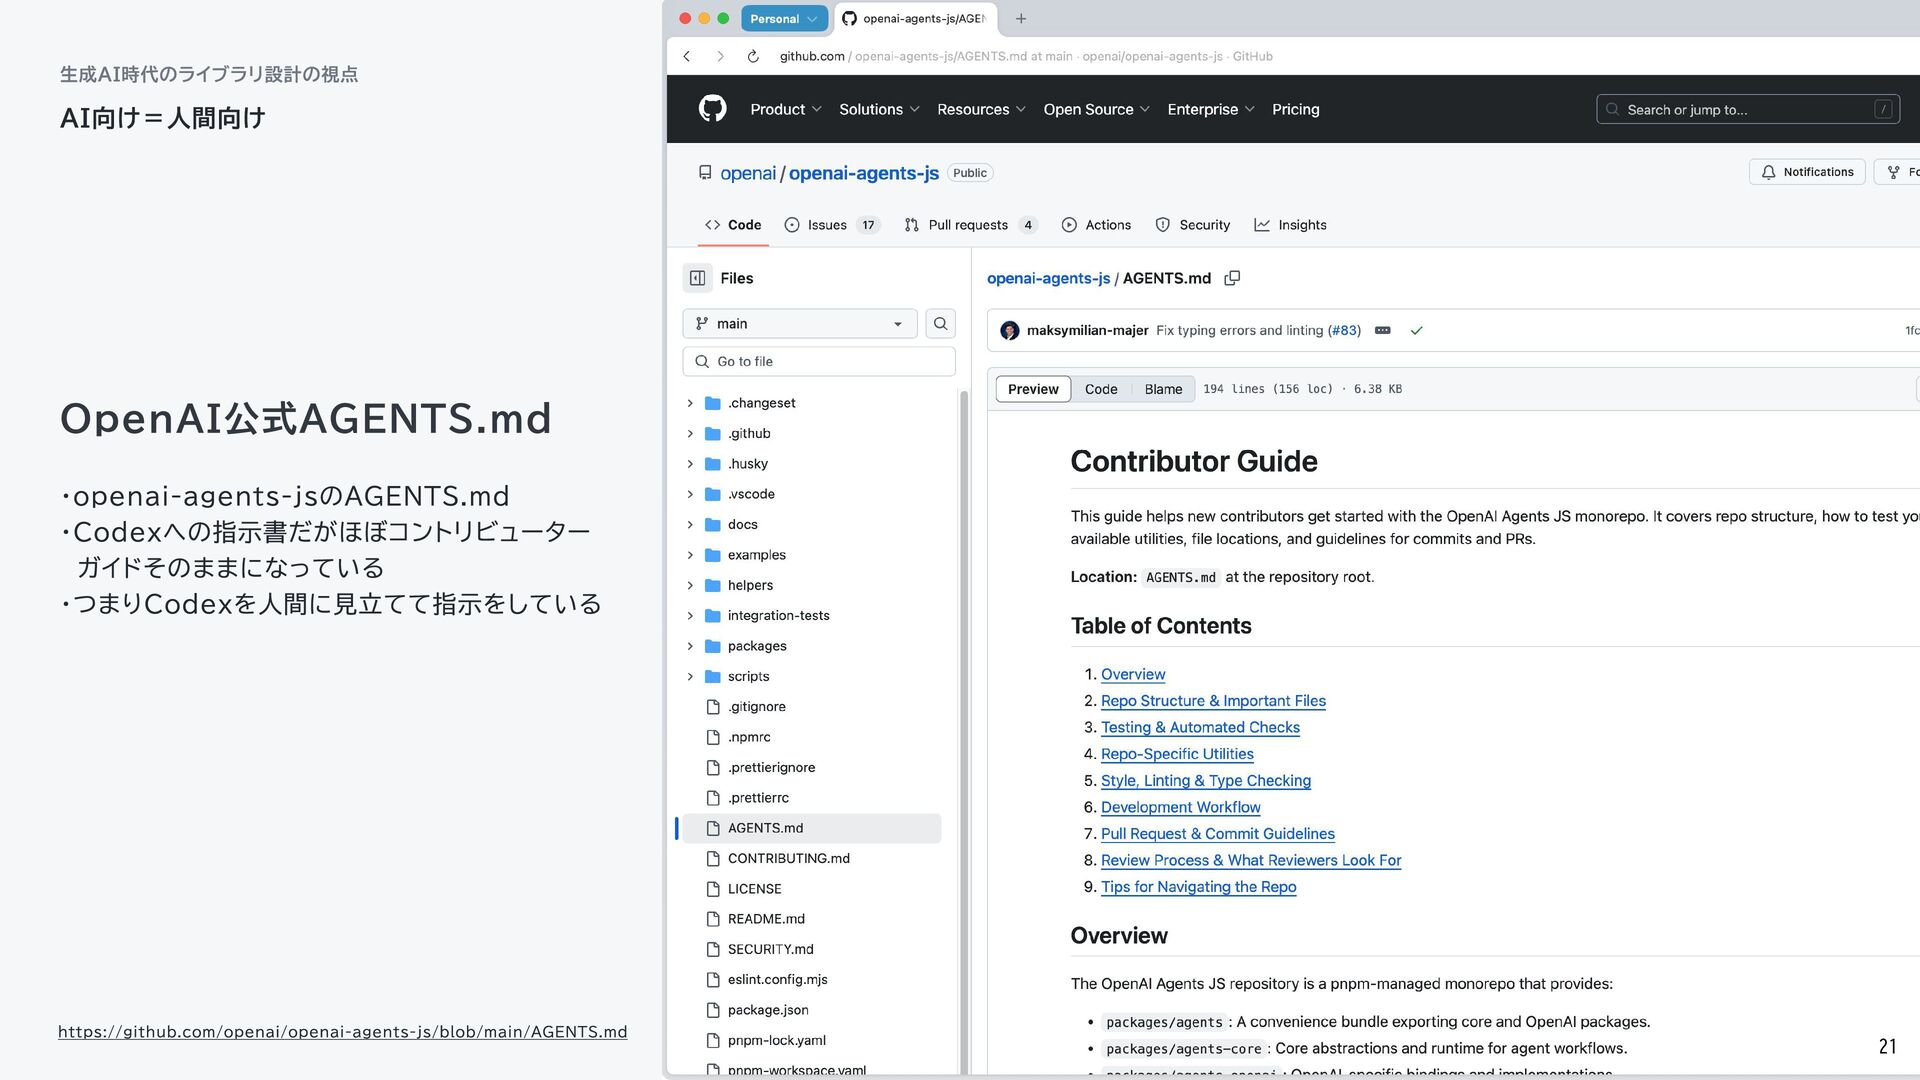
Task: Open the Enterprise menu
Action: click(1210, 109)
